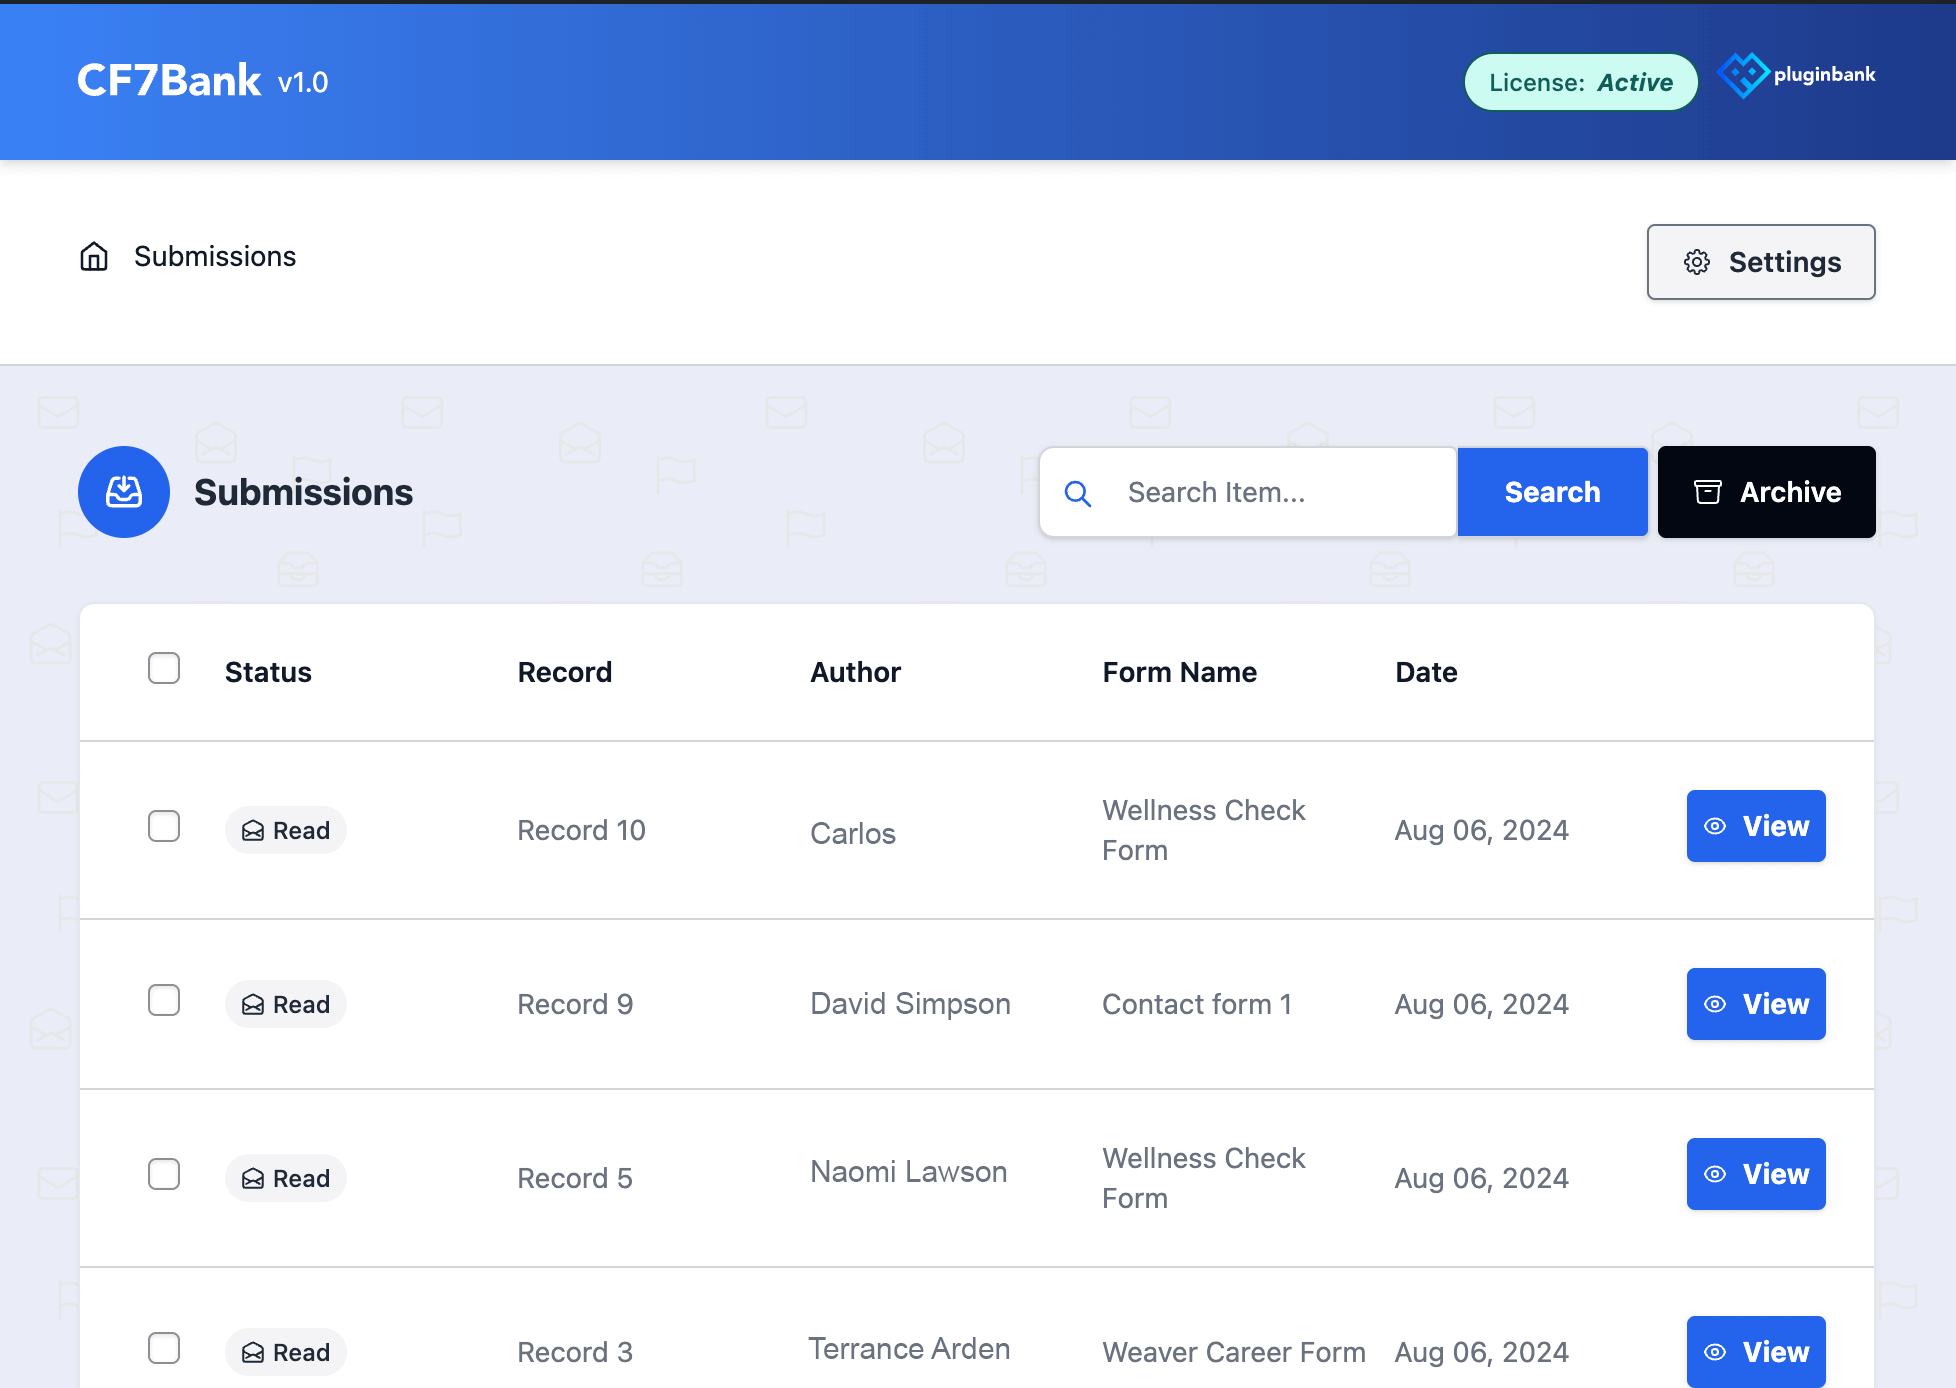
Task: Click the blue Search button
Action: (1552, 492)
